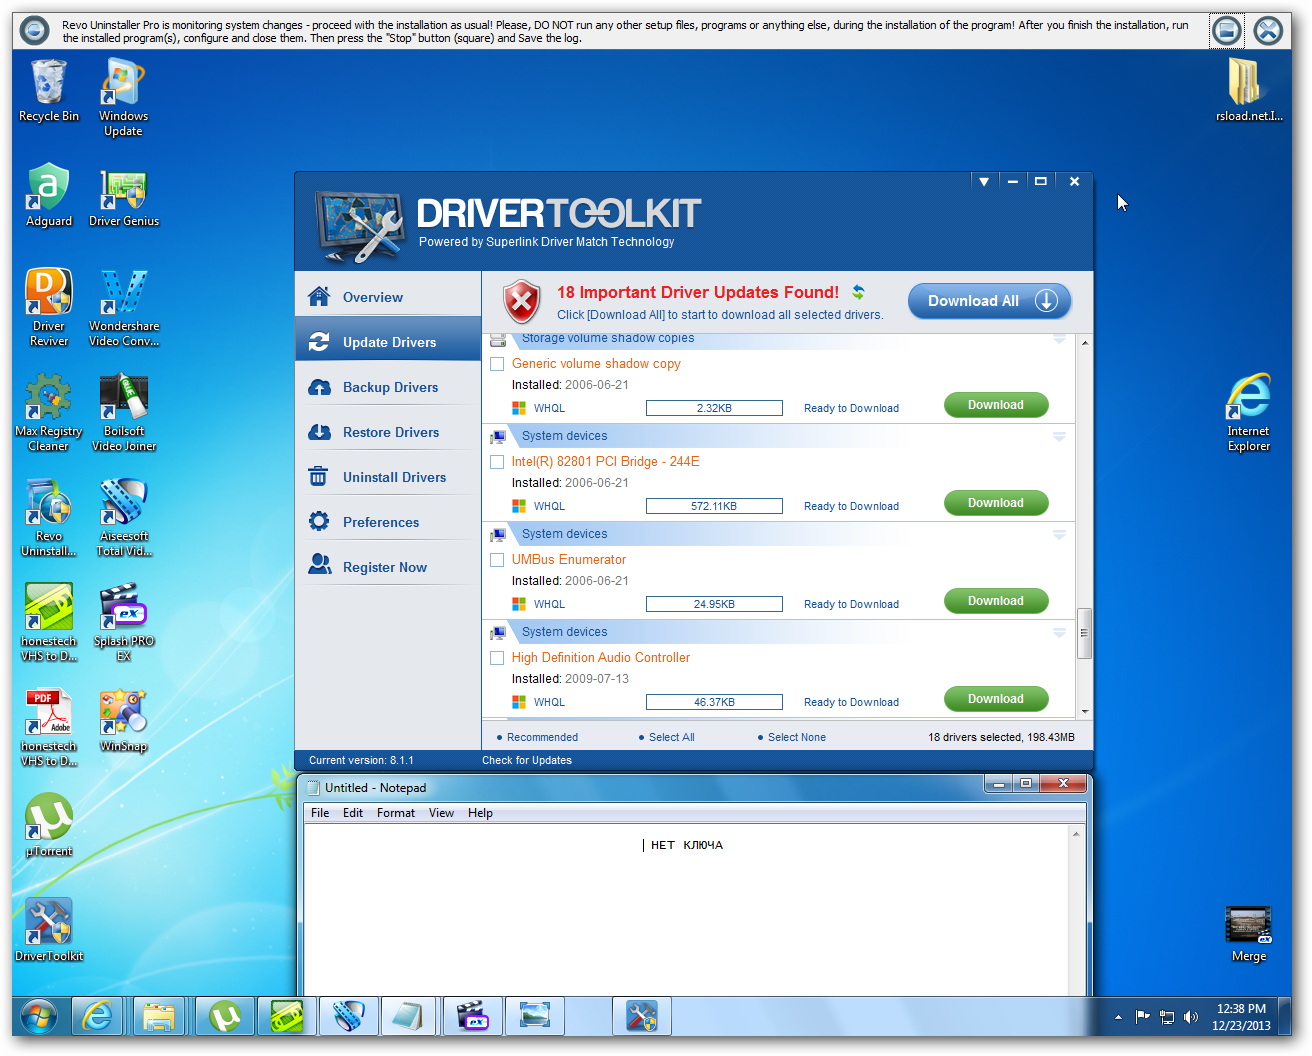
Task: Download the Generic volume shadow copy driver
Action: [996, 405]
